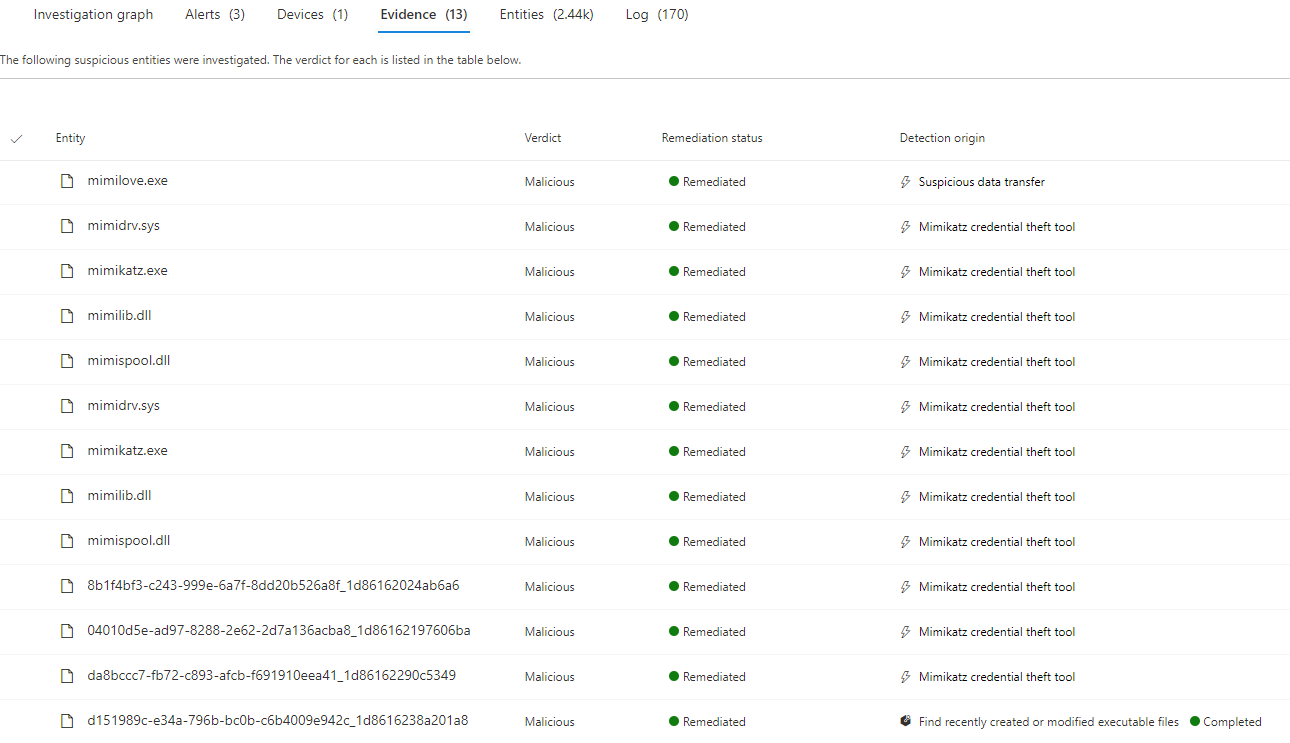Switch to the Alerts (3) tab
This screenshot has height=743, width=1290.
pyautogui.click(x=215, y=15)
